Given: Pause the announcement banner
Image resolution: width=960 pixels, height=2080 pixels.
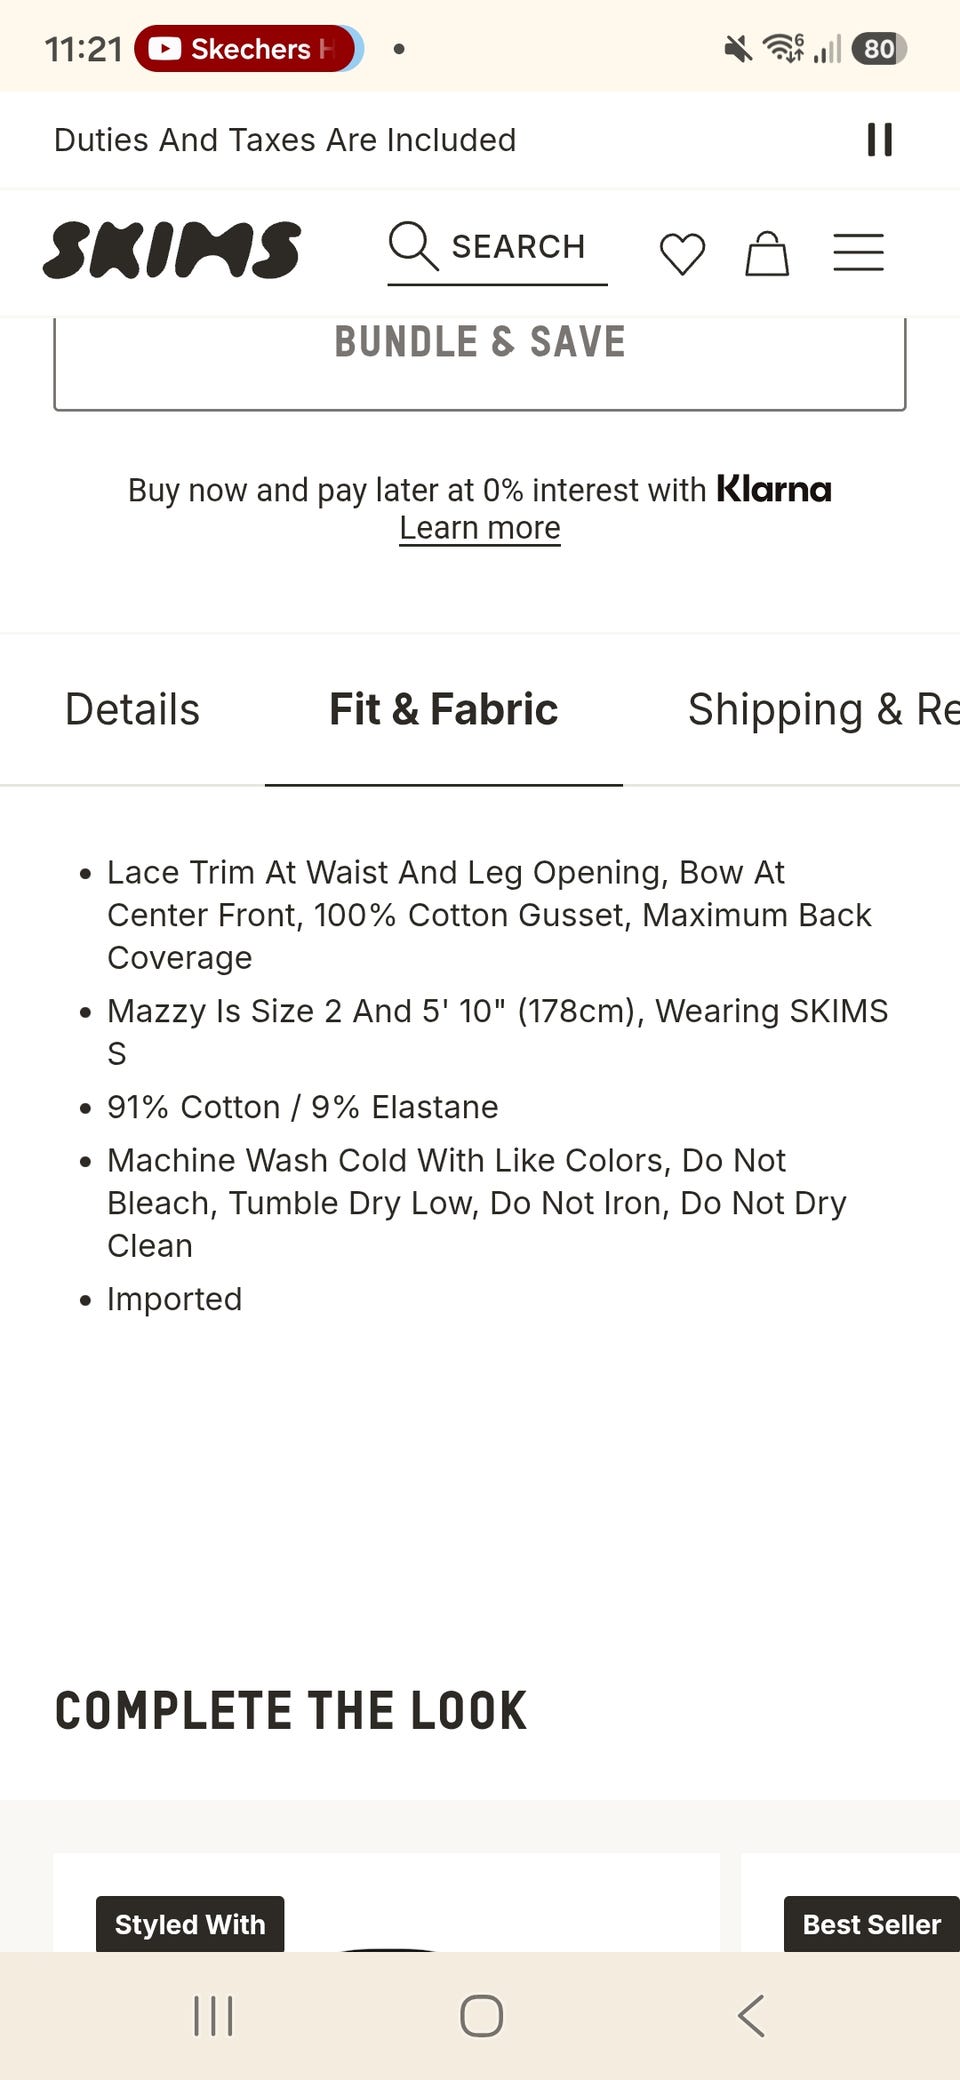Looking at the screenshot, I should coord(880,140).
